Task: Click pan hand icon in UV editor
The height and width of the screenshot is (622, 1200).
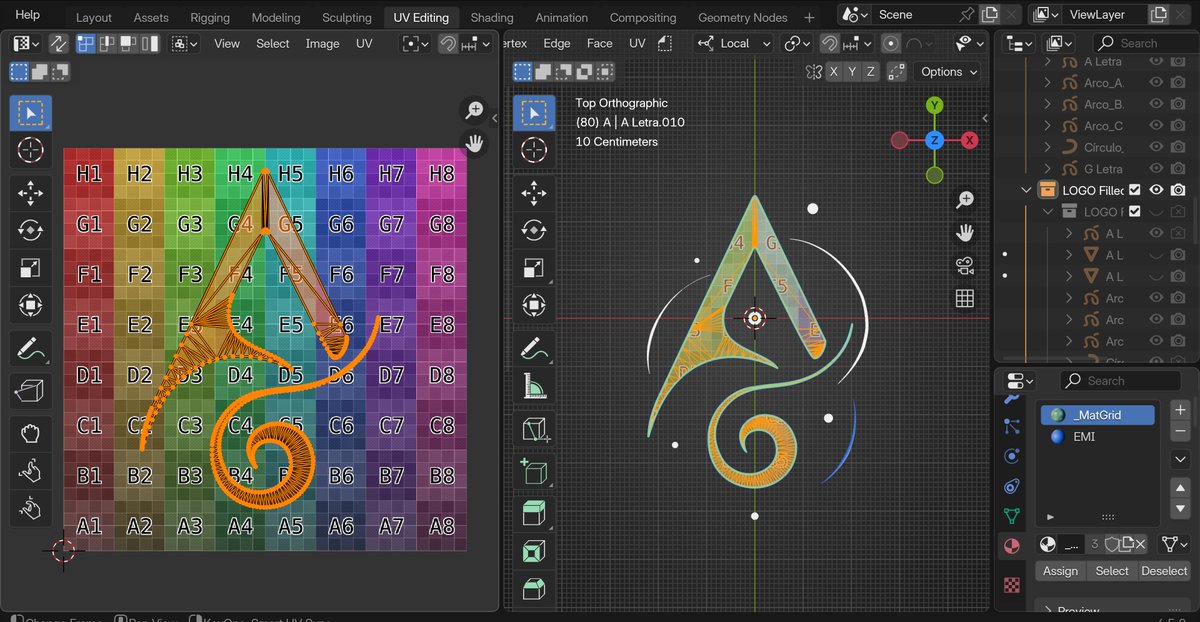Action: (x=474, y=143)
